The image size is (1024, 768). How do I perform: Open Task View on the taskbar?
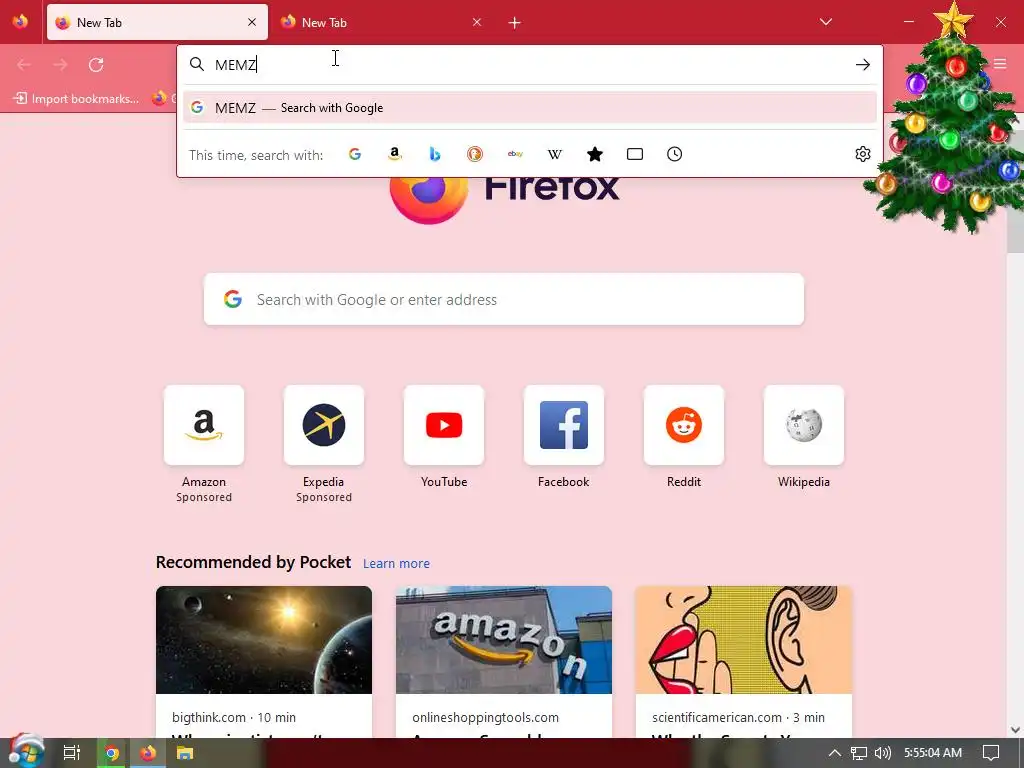[72, 753]
